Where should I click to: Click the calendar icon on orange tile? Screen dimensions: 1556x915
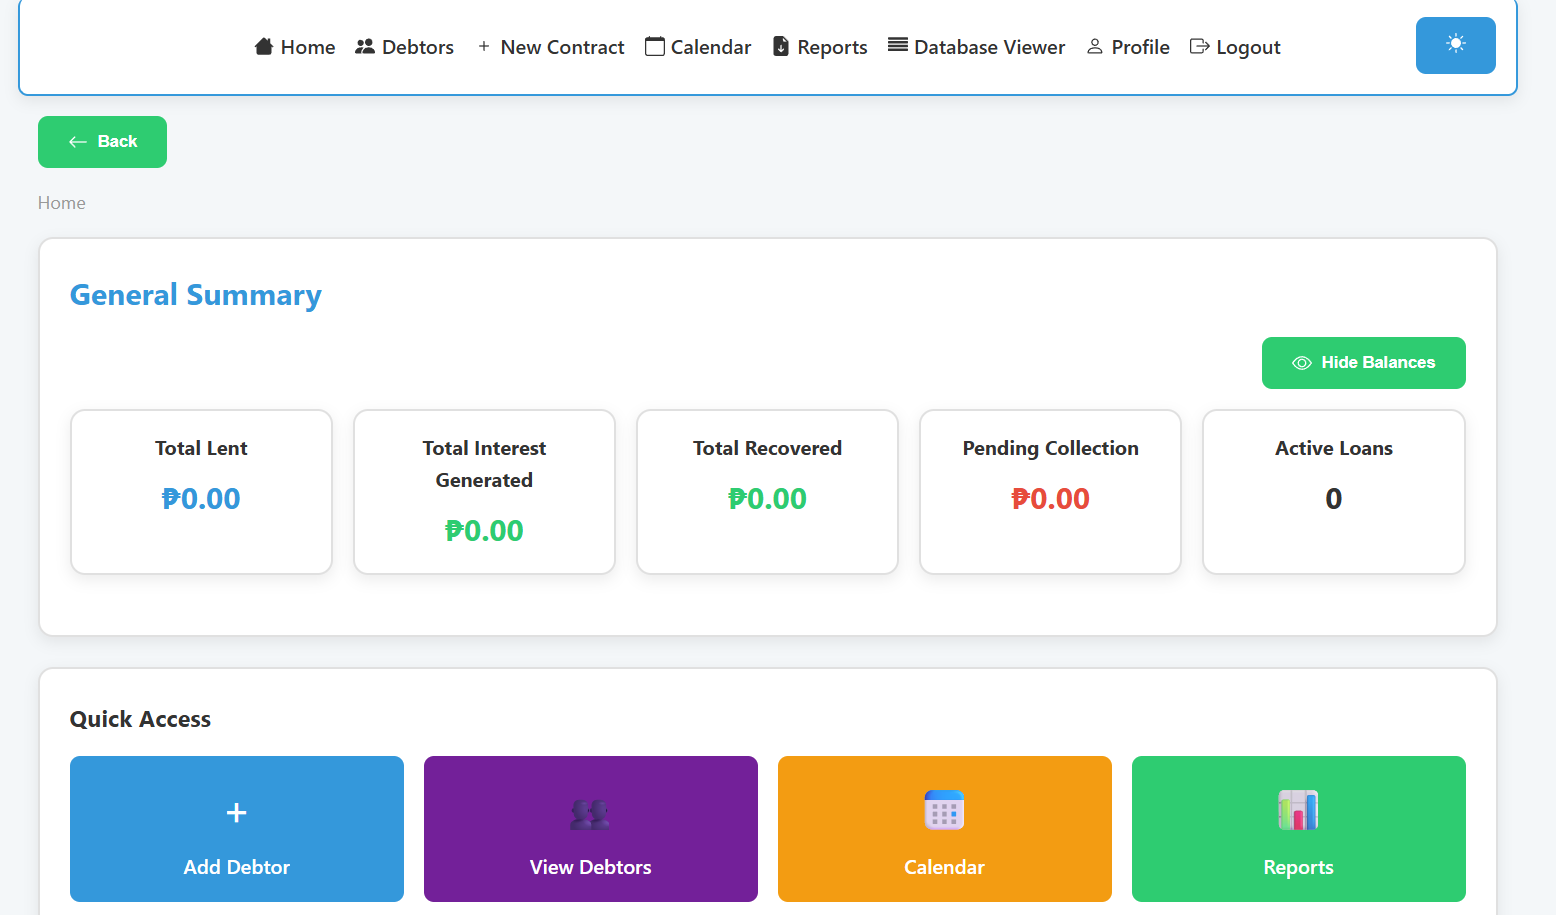pyautogui.click(x=944, y=810)
